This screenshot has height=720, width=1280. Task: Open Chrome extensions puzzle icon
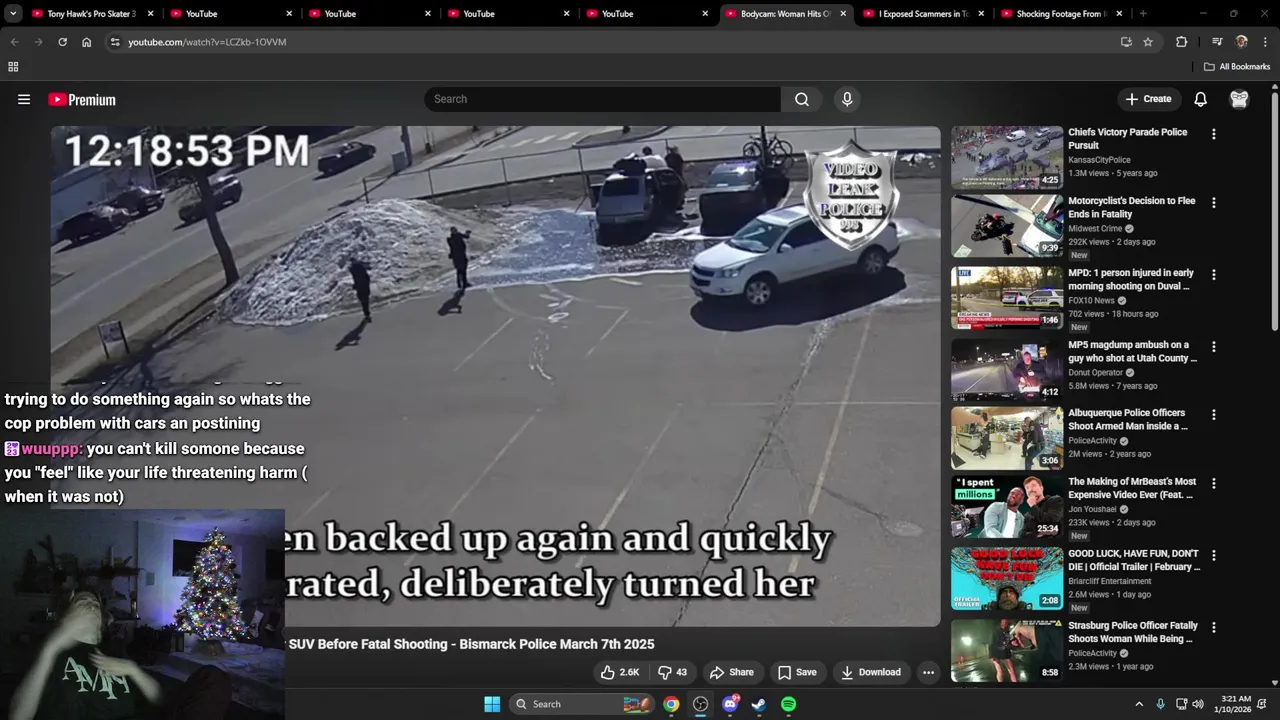coord(1182,42)
